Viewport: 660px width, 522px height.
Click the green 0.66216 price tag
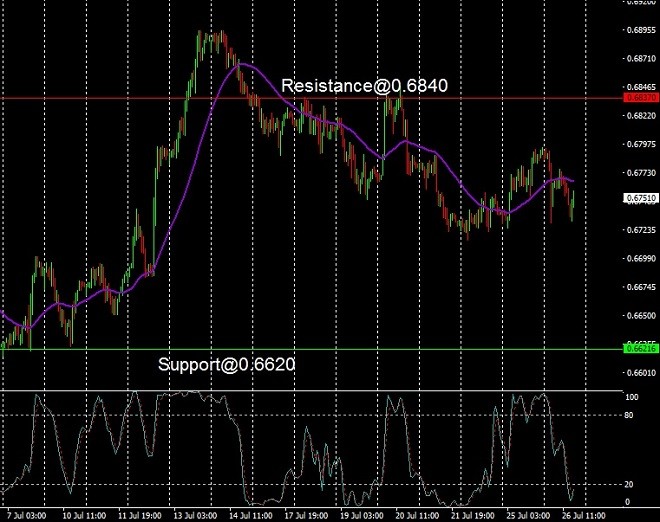[x=640, y=349]
